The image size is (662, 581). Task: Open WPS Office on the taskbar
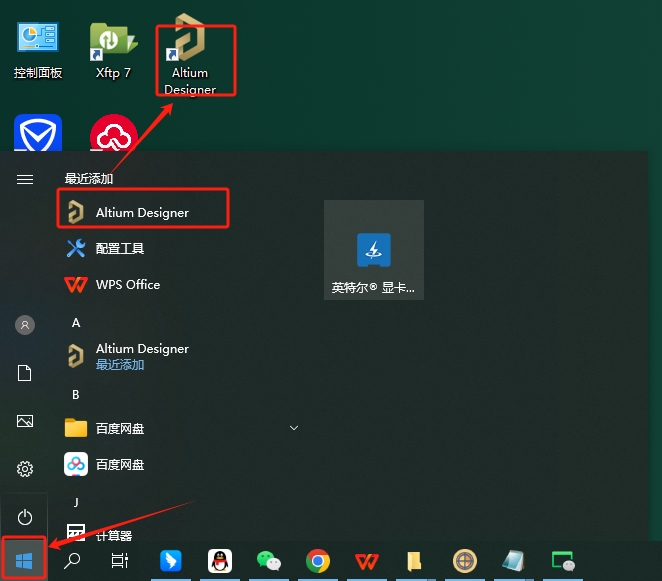(x=366, y=561)
